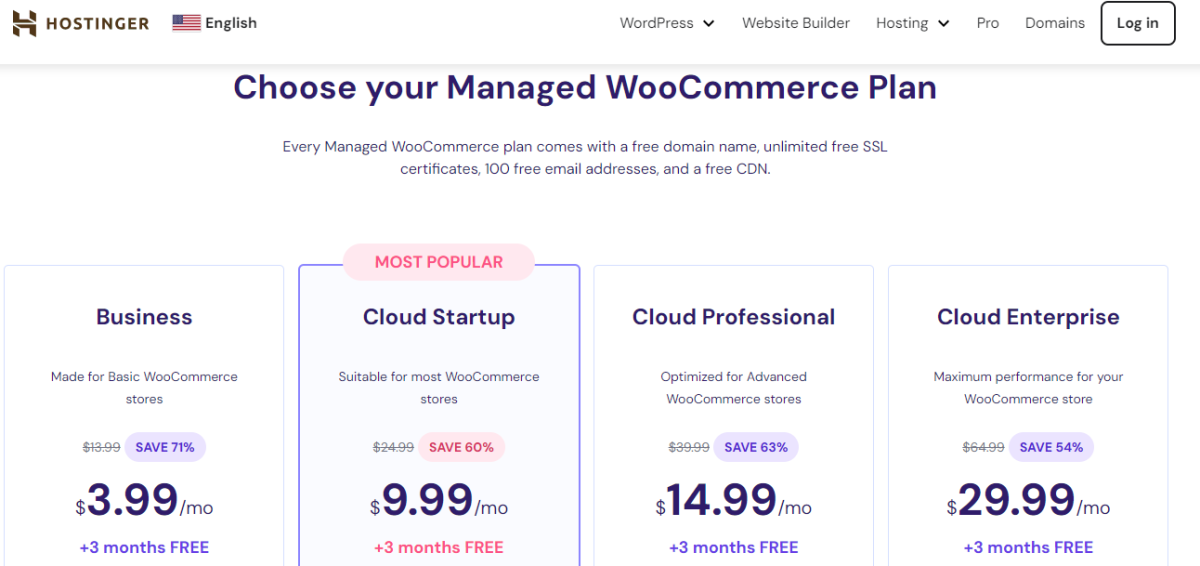Click the Made for Basic WooCommerce stores description

click(x=144, y=388)
